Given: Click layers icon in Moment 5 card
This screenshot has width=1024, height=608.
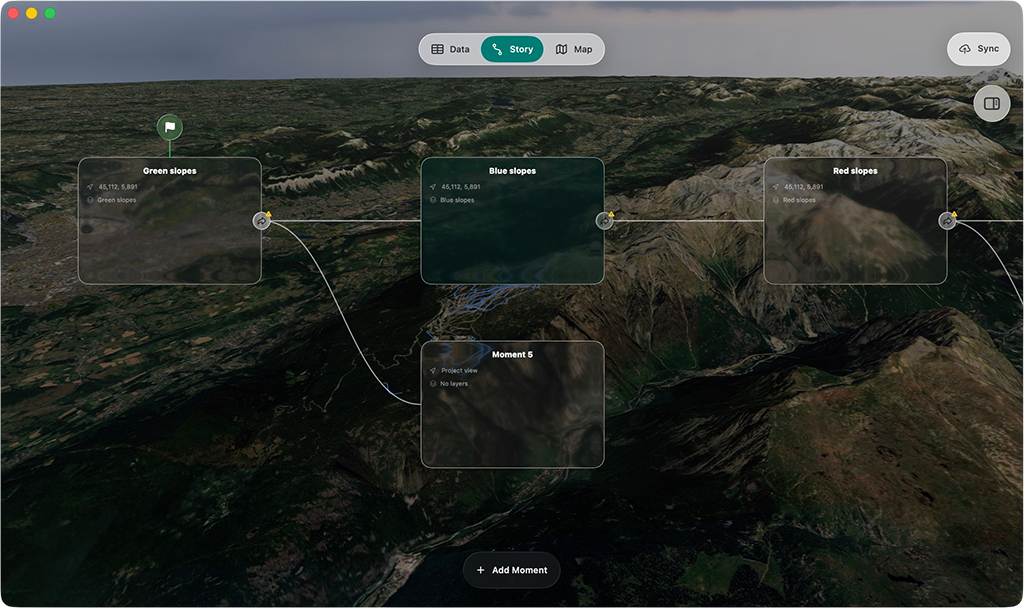Looking at the screenshot, I should point(432,384).
